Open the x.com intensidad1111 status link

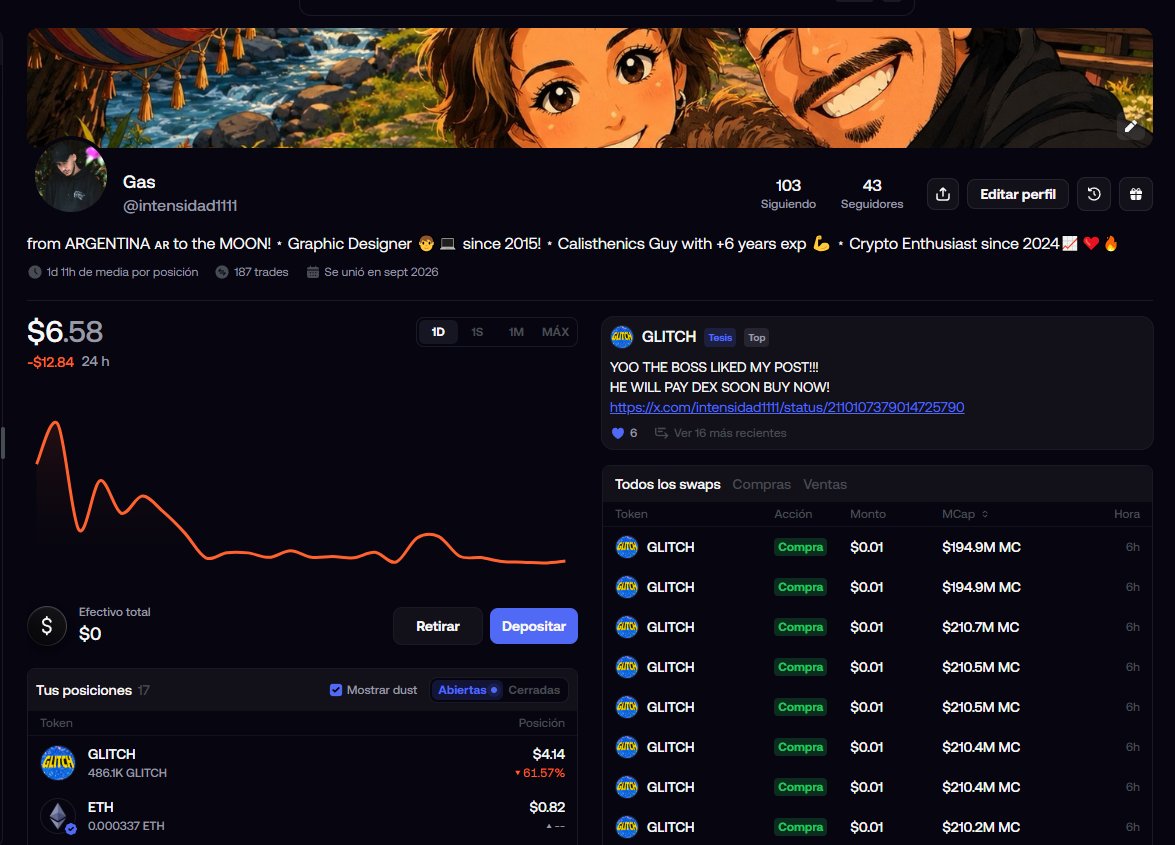point(787,408)
